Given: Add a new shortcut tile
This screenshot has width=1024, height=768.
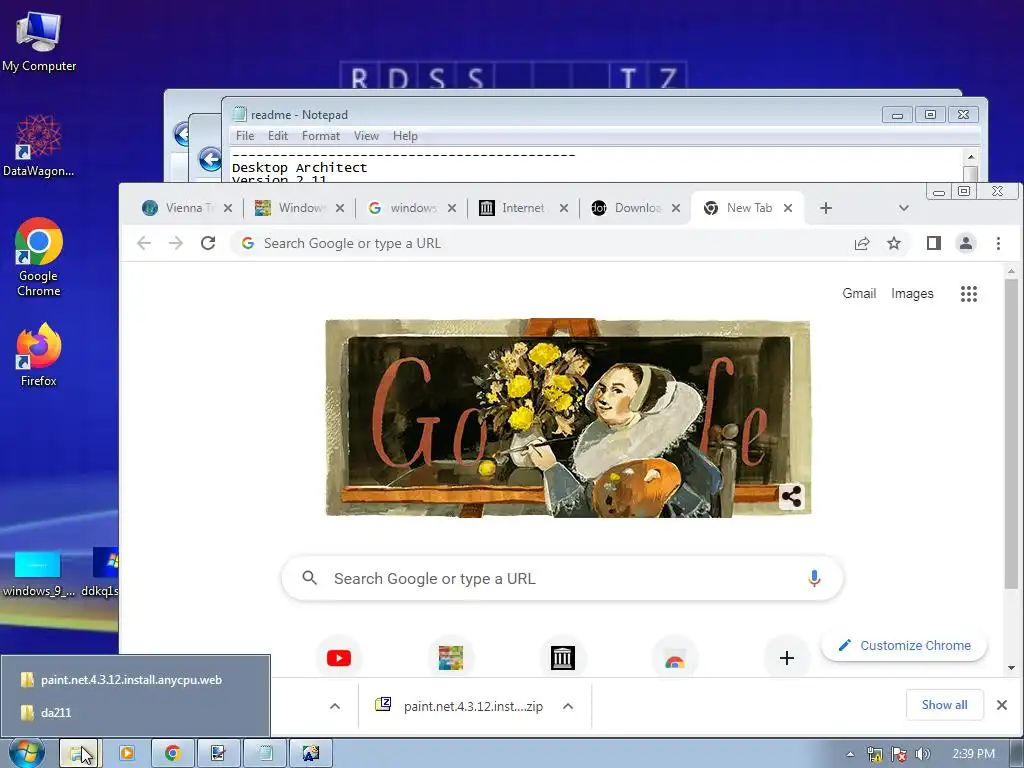Looking at the screenshot, I should click(x=787, y=658).
